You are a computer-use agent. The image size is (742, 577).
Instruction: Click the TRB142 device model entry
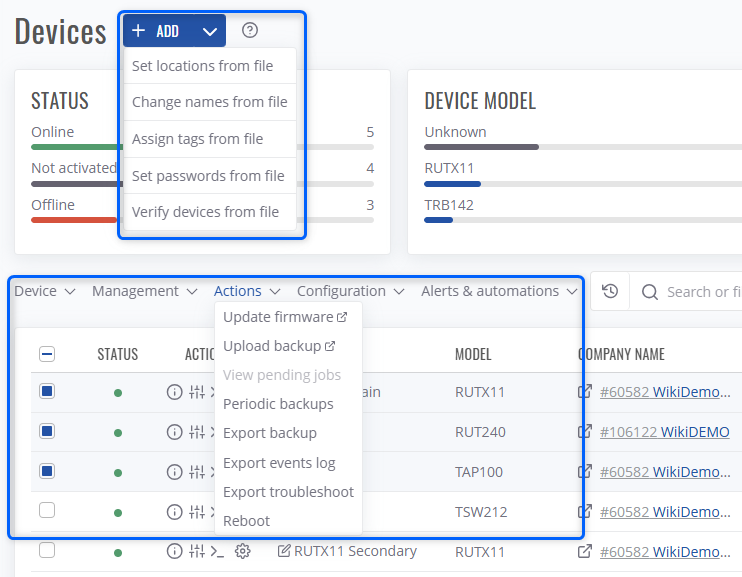[449, 205]
